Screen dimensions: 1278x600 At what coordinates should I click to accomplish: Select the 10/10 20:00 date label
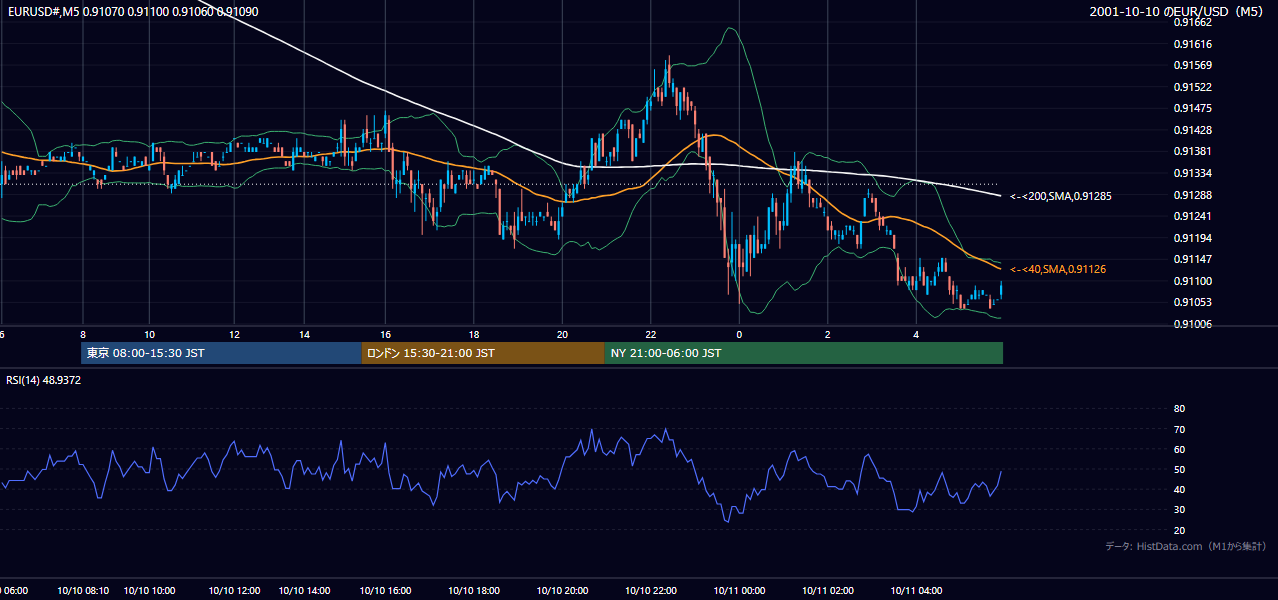point(562,591)
